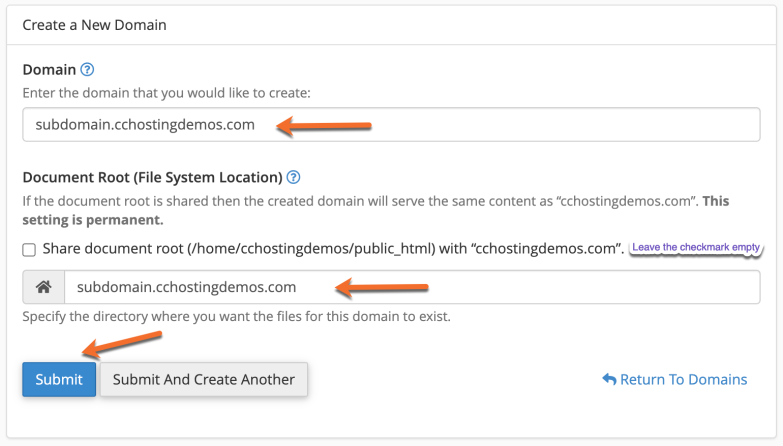The image size is (783, 446).
Task: Click orange arrow pointing at the domain field
Action: click(x=324, y=126)
